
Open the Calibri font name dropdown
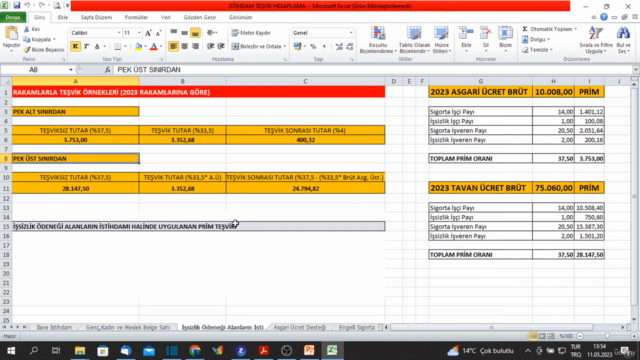pyautogui.click(x=119, y=33)
